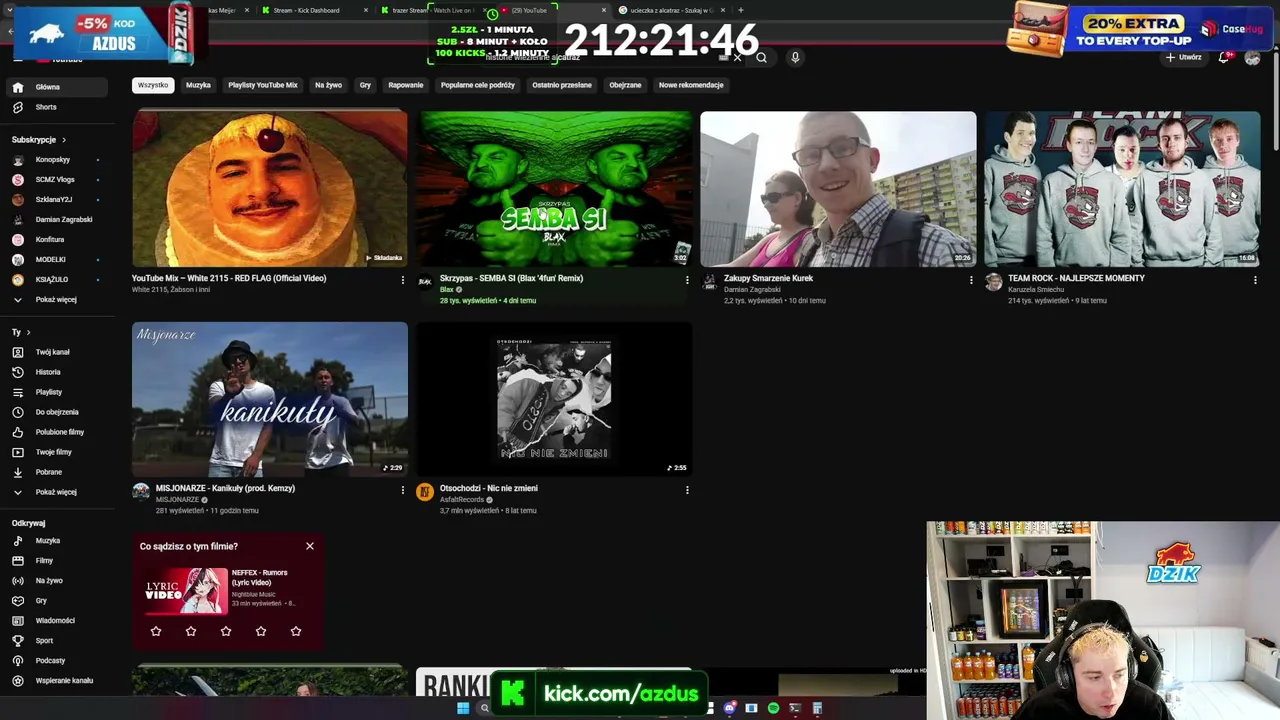This screenshot has height=720, width=1280.
Task: Open the MISJONARZE channel avatar
Action: (x=141, y=492)
